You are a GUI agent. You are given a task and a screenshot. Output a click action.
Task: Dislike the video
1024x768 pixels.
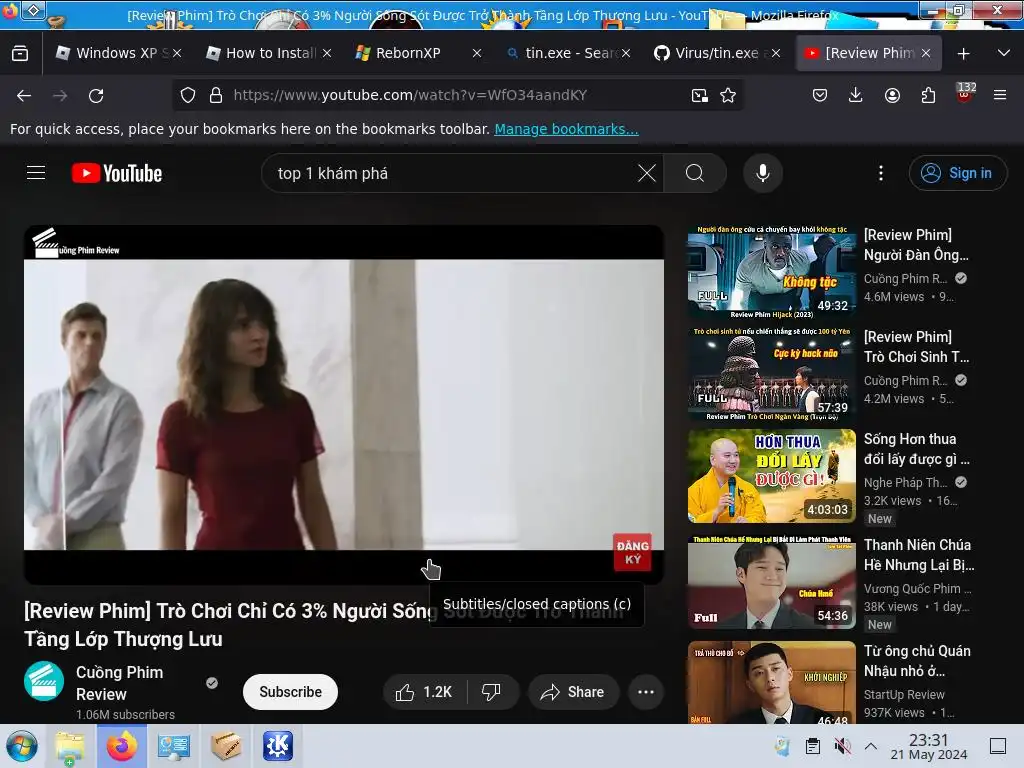(492, 692)
